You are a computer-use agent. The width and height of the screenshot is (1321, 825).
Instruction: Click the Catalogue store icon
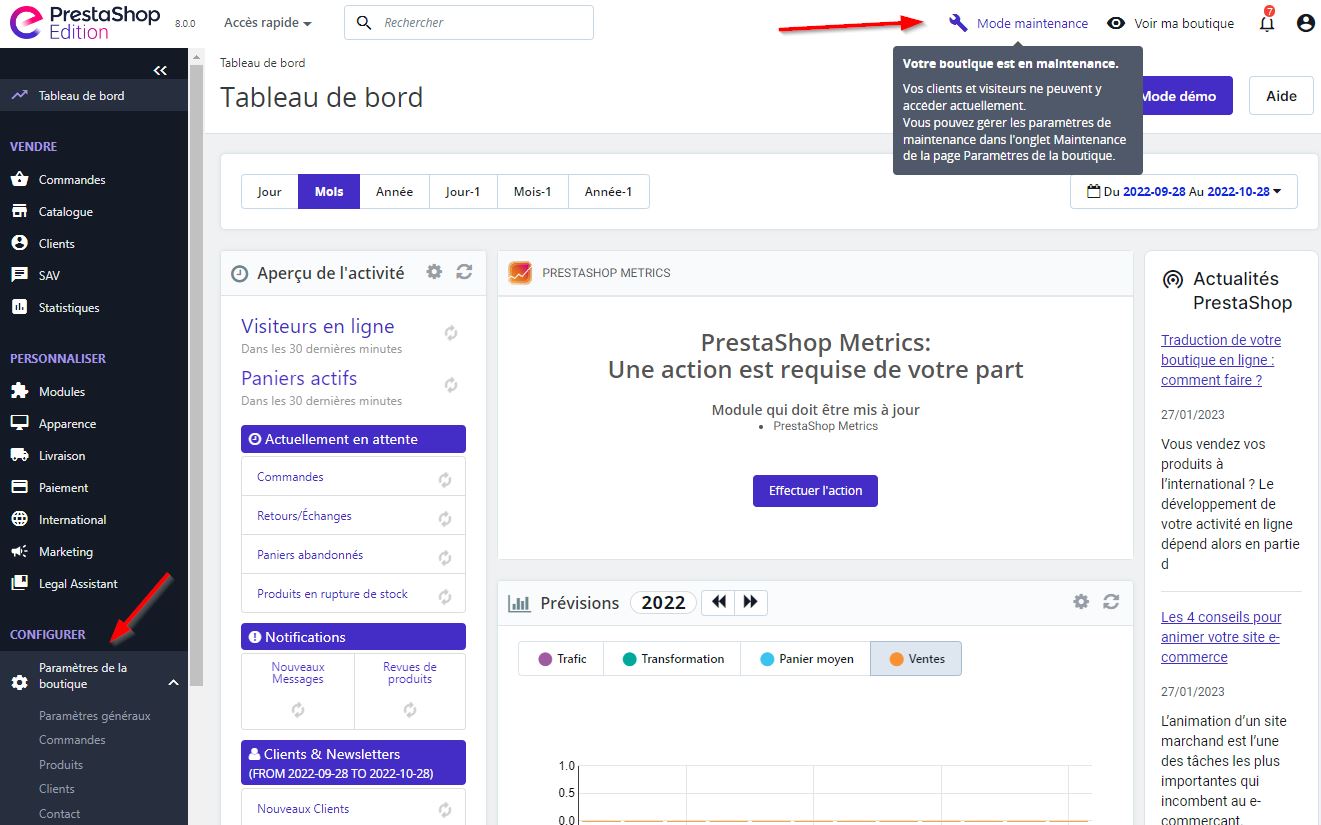click(19, 212)
